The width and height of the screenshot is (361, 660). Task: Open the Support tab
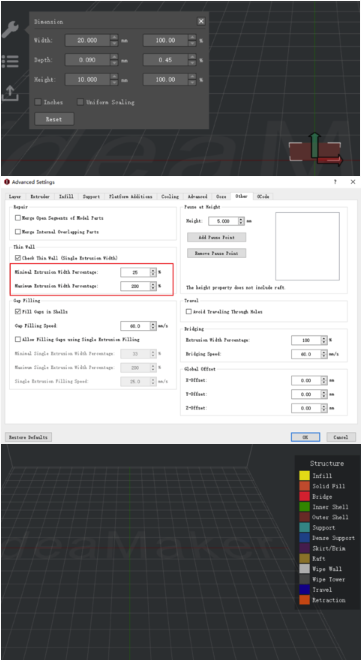coord(91,197)
